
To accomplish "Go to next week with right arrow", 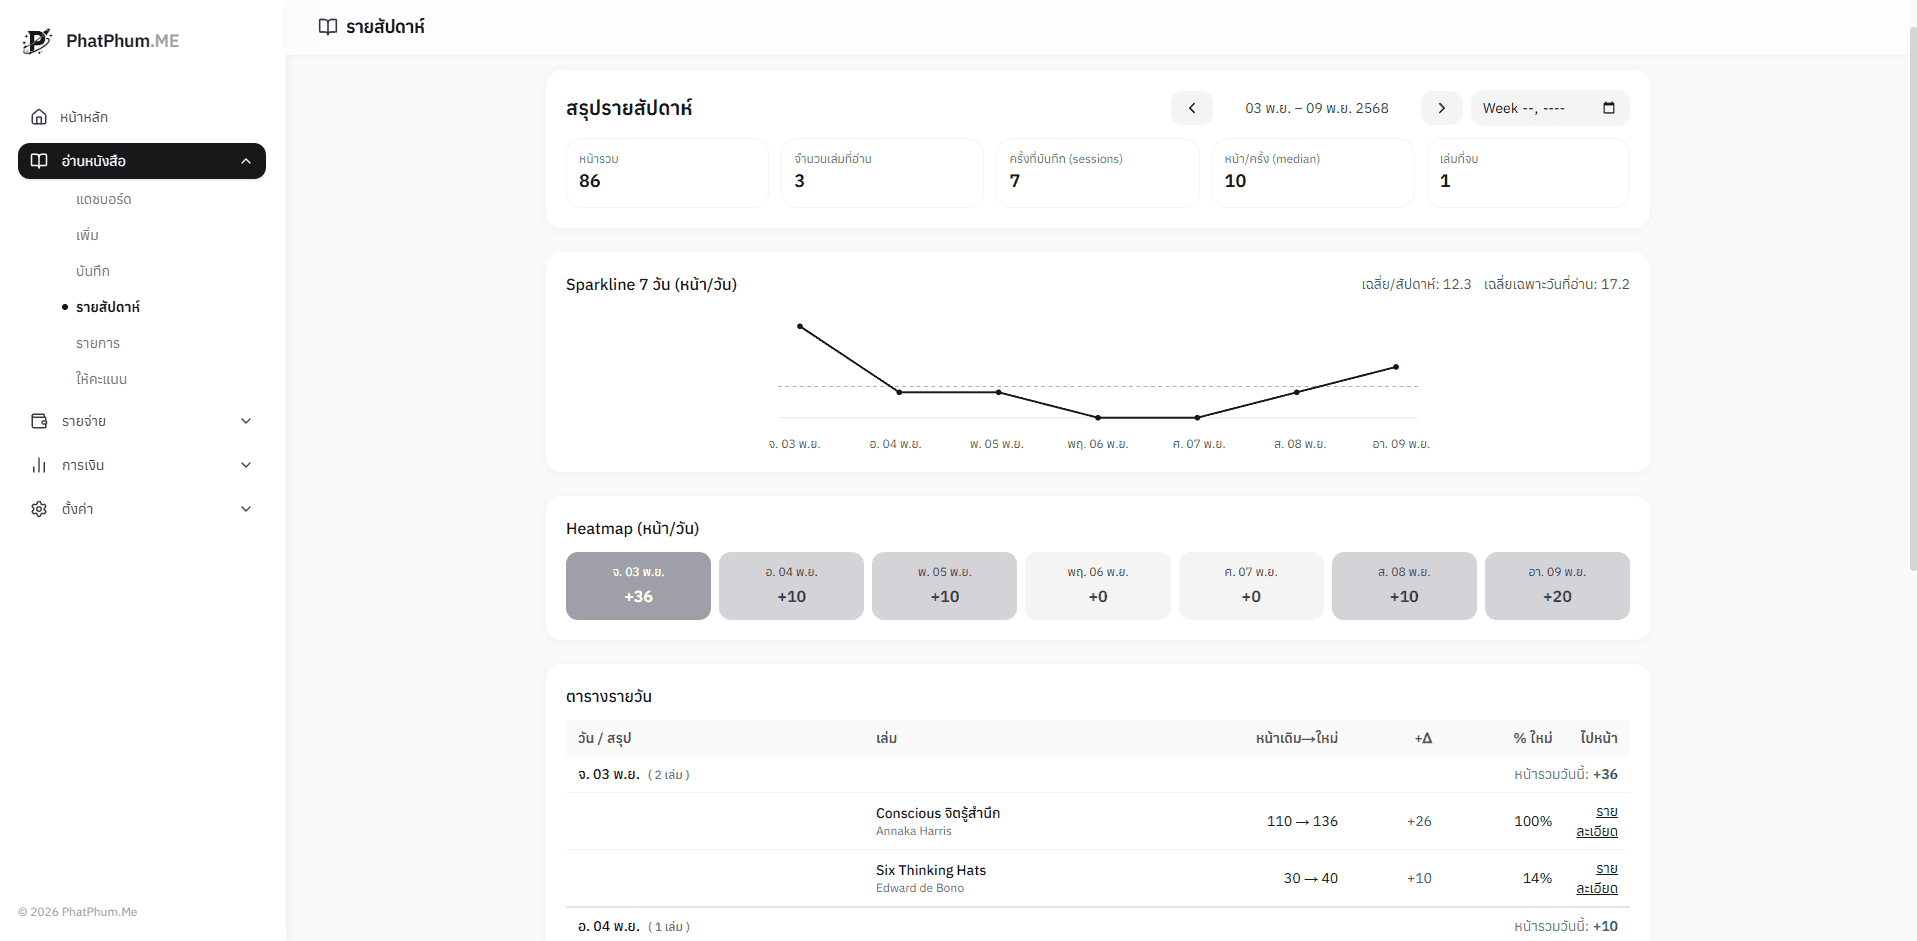I will [1441, 108].
